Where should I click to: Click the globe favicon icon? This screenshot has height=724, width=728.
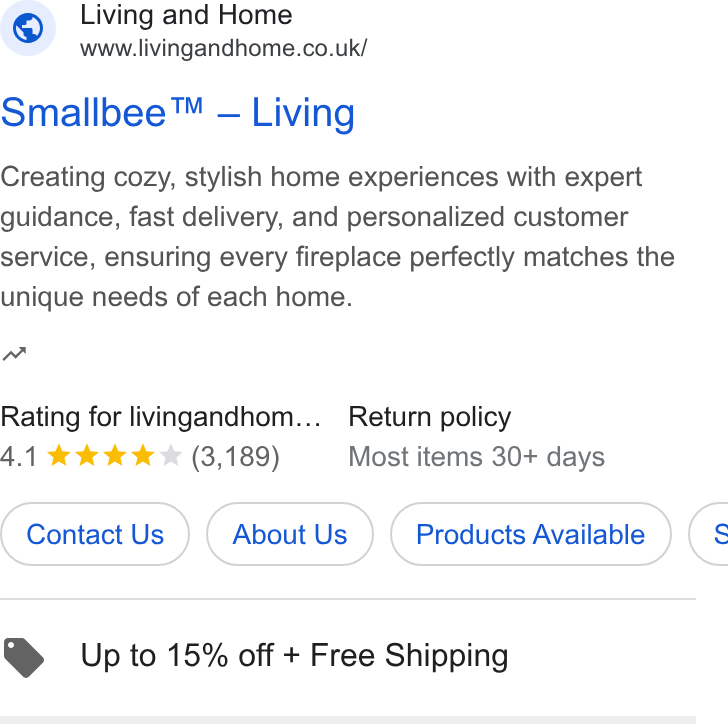28,28
